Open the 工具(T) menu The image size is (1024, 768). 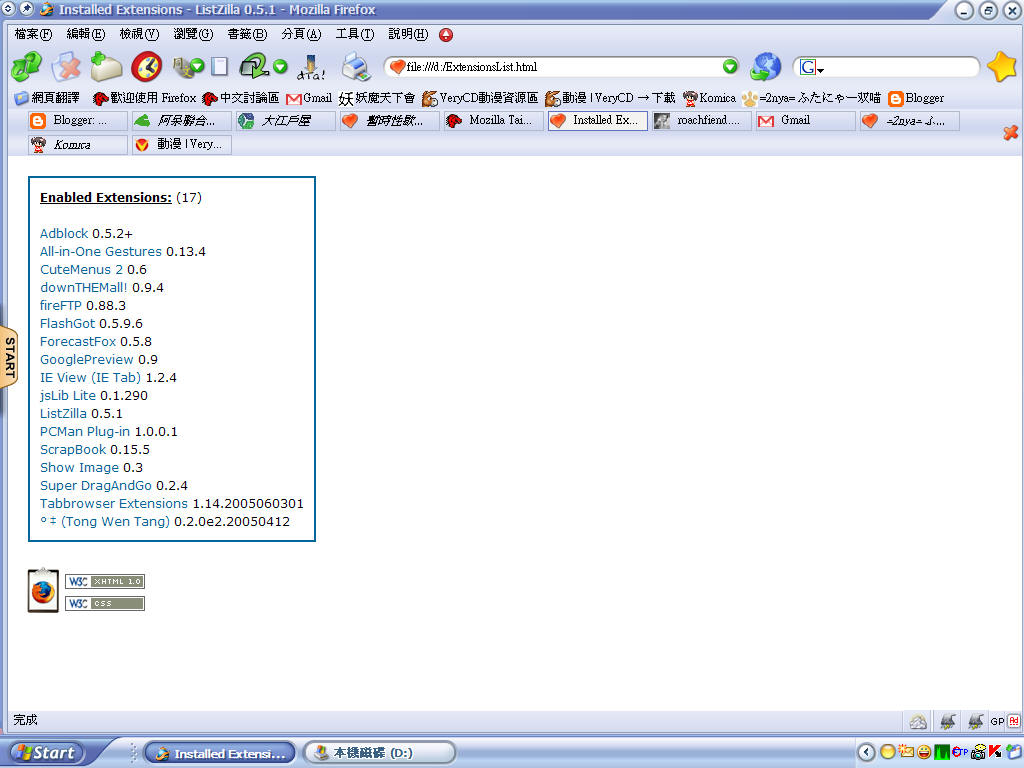[354, 34]
